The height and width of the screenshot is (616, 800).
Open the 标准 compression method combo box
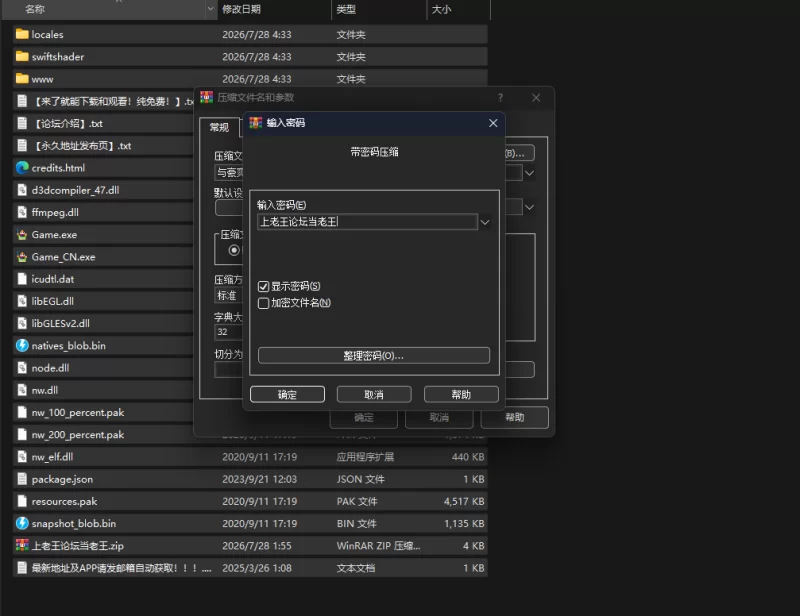coord(229,295)
